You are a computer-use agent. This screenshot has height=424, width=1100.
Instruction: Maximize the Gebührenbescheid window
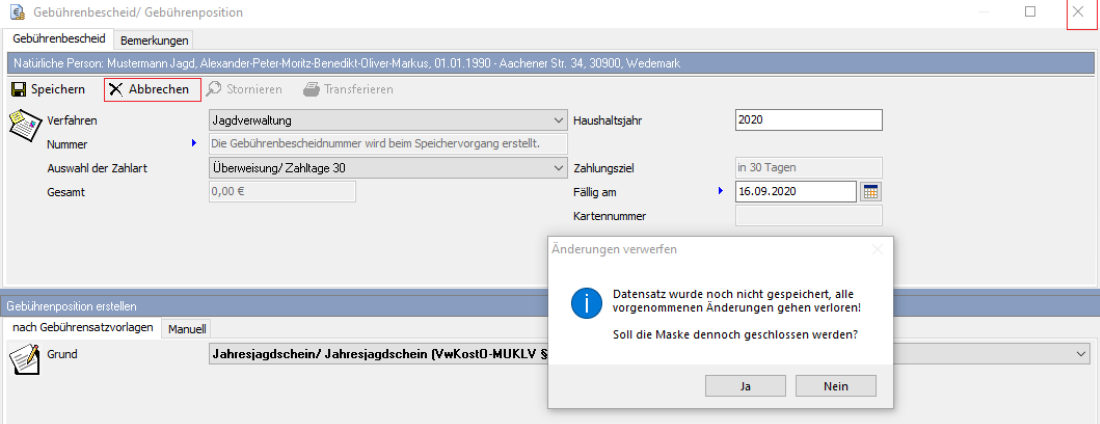(1030, 12)
